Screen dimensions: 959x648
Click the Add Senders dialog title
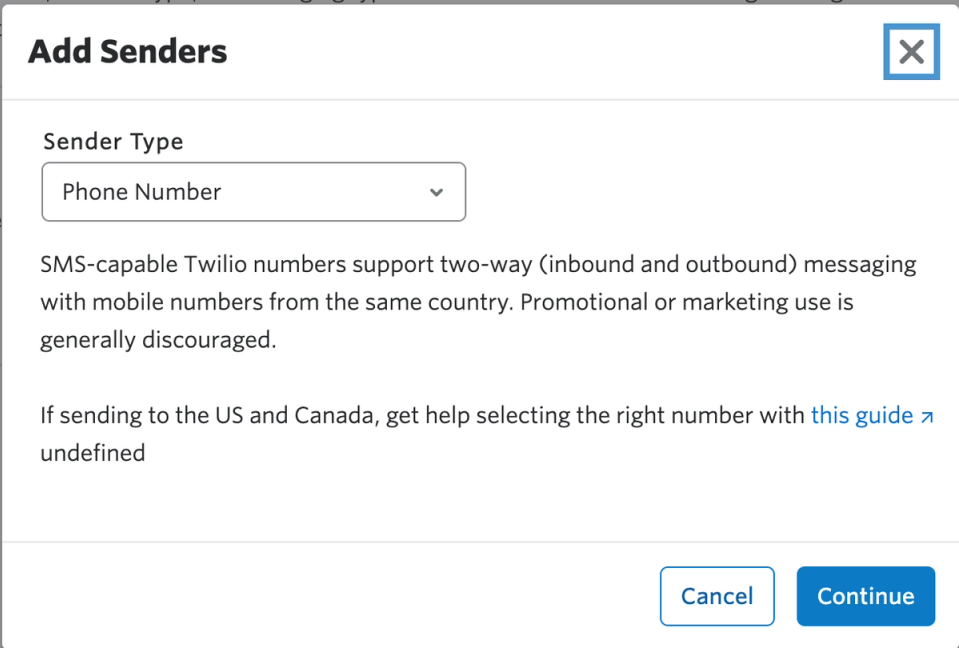click(127, 51)
